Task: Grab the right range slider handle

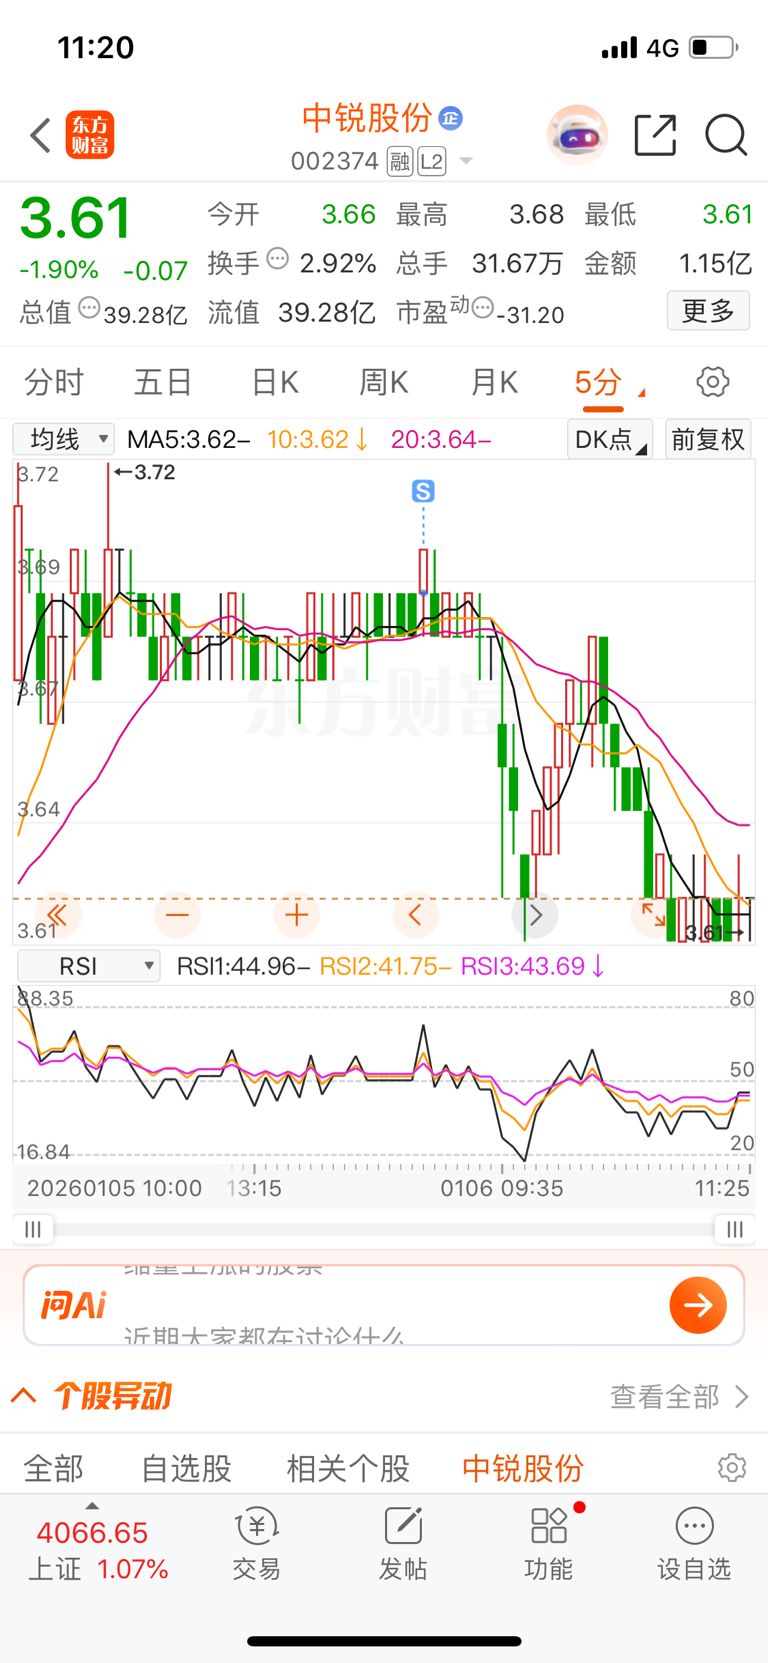Action: pos(735,1229)
